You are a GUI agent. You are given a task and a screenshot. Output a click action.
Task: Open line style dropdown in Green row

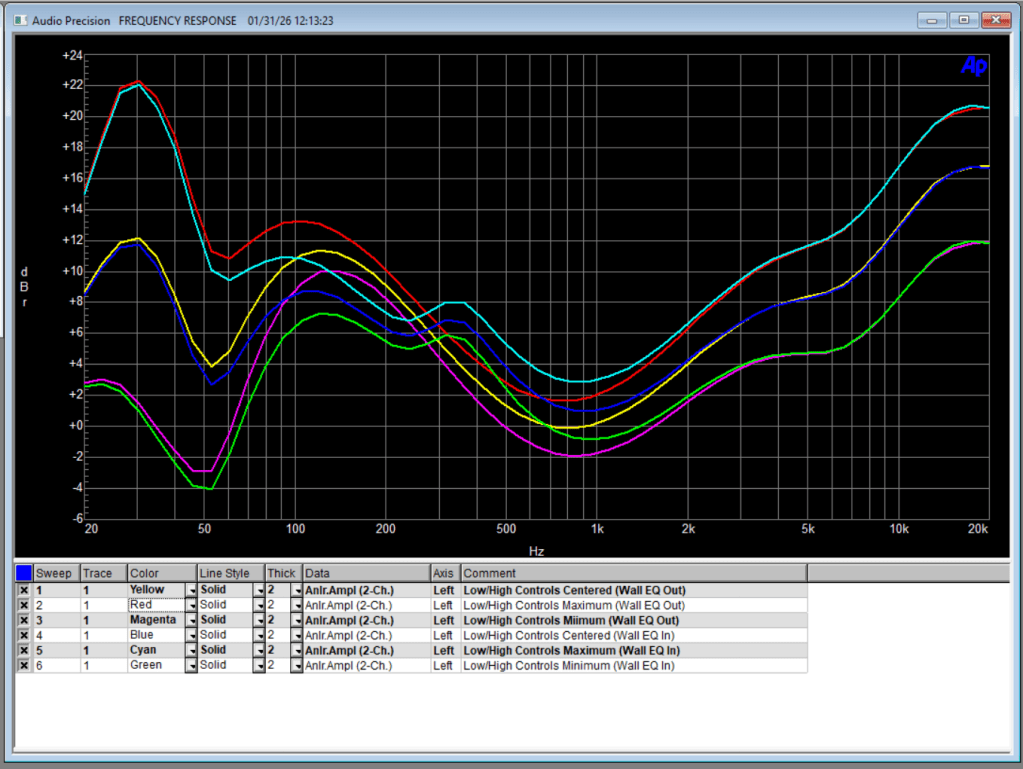pyautogui.click(x=259, y=665)
